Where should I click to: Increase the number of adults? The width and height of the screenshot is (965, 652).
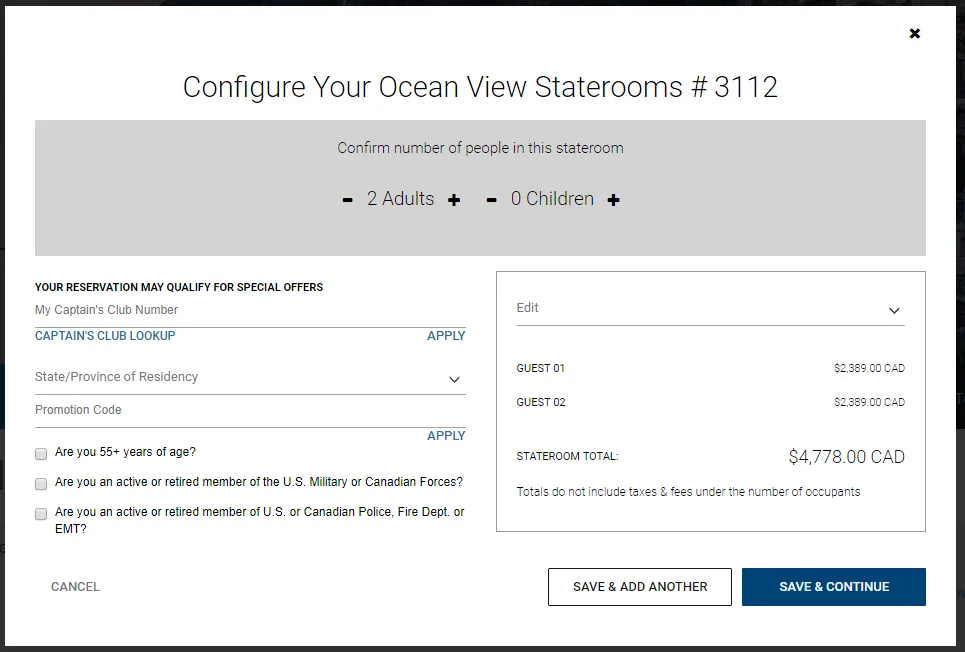pyautogui.click(x=454, y=200)
